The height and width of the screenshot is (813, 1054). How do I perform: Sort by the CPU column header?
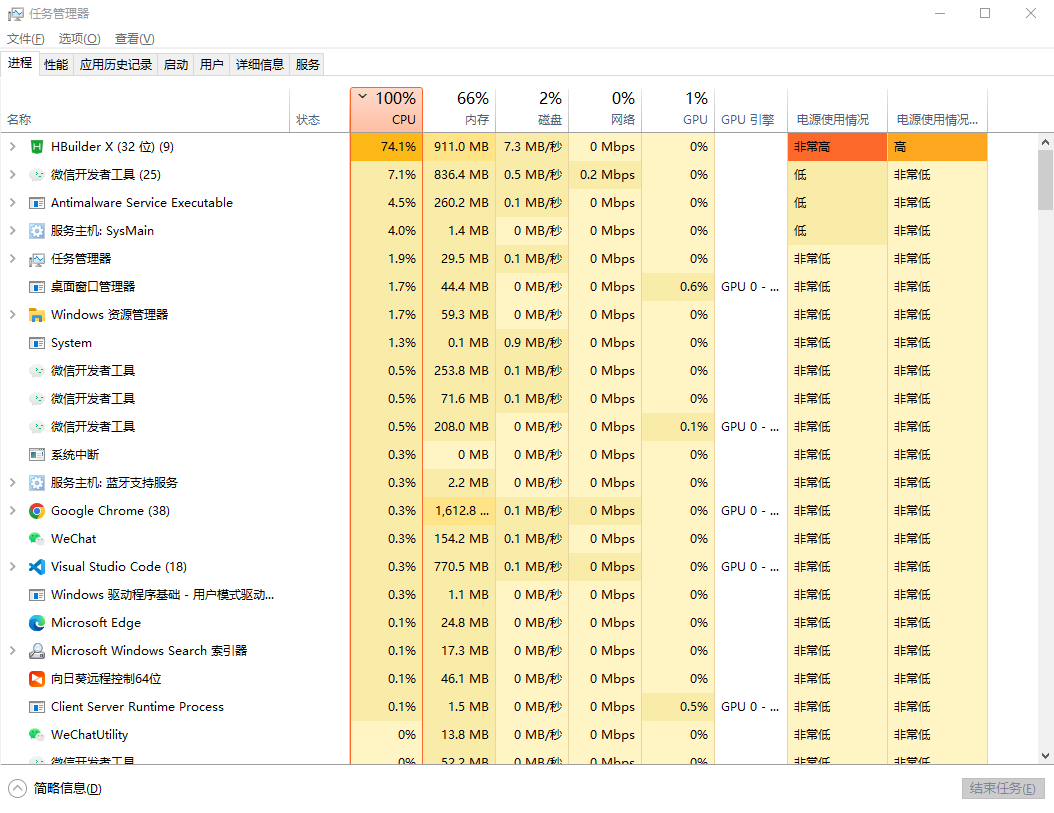click(387, 110)
